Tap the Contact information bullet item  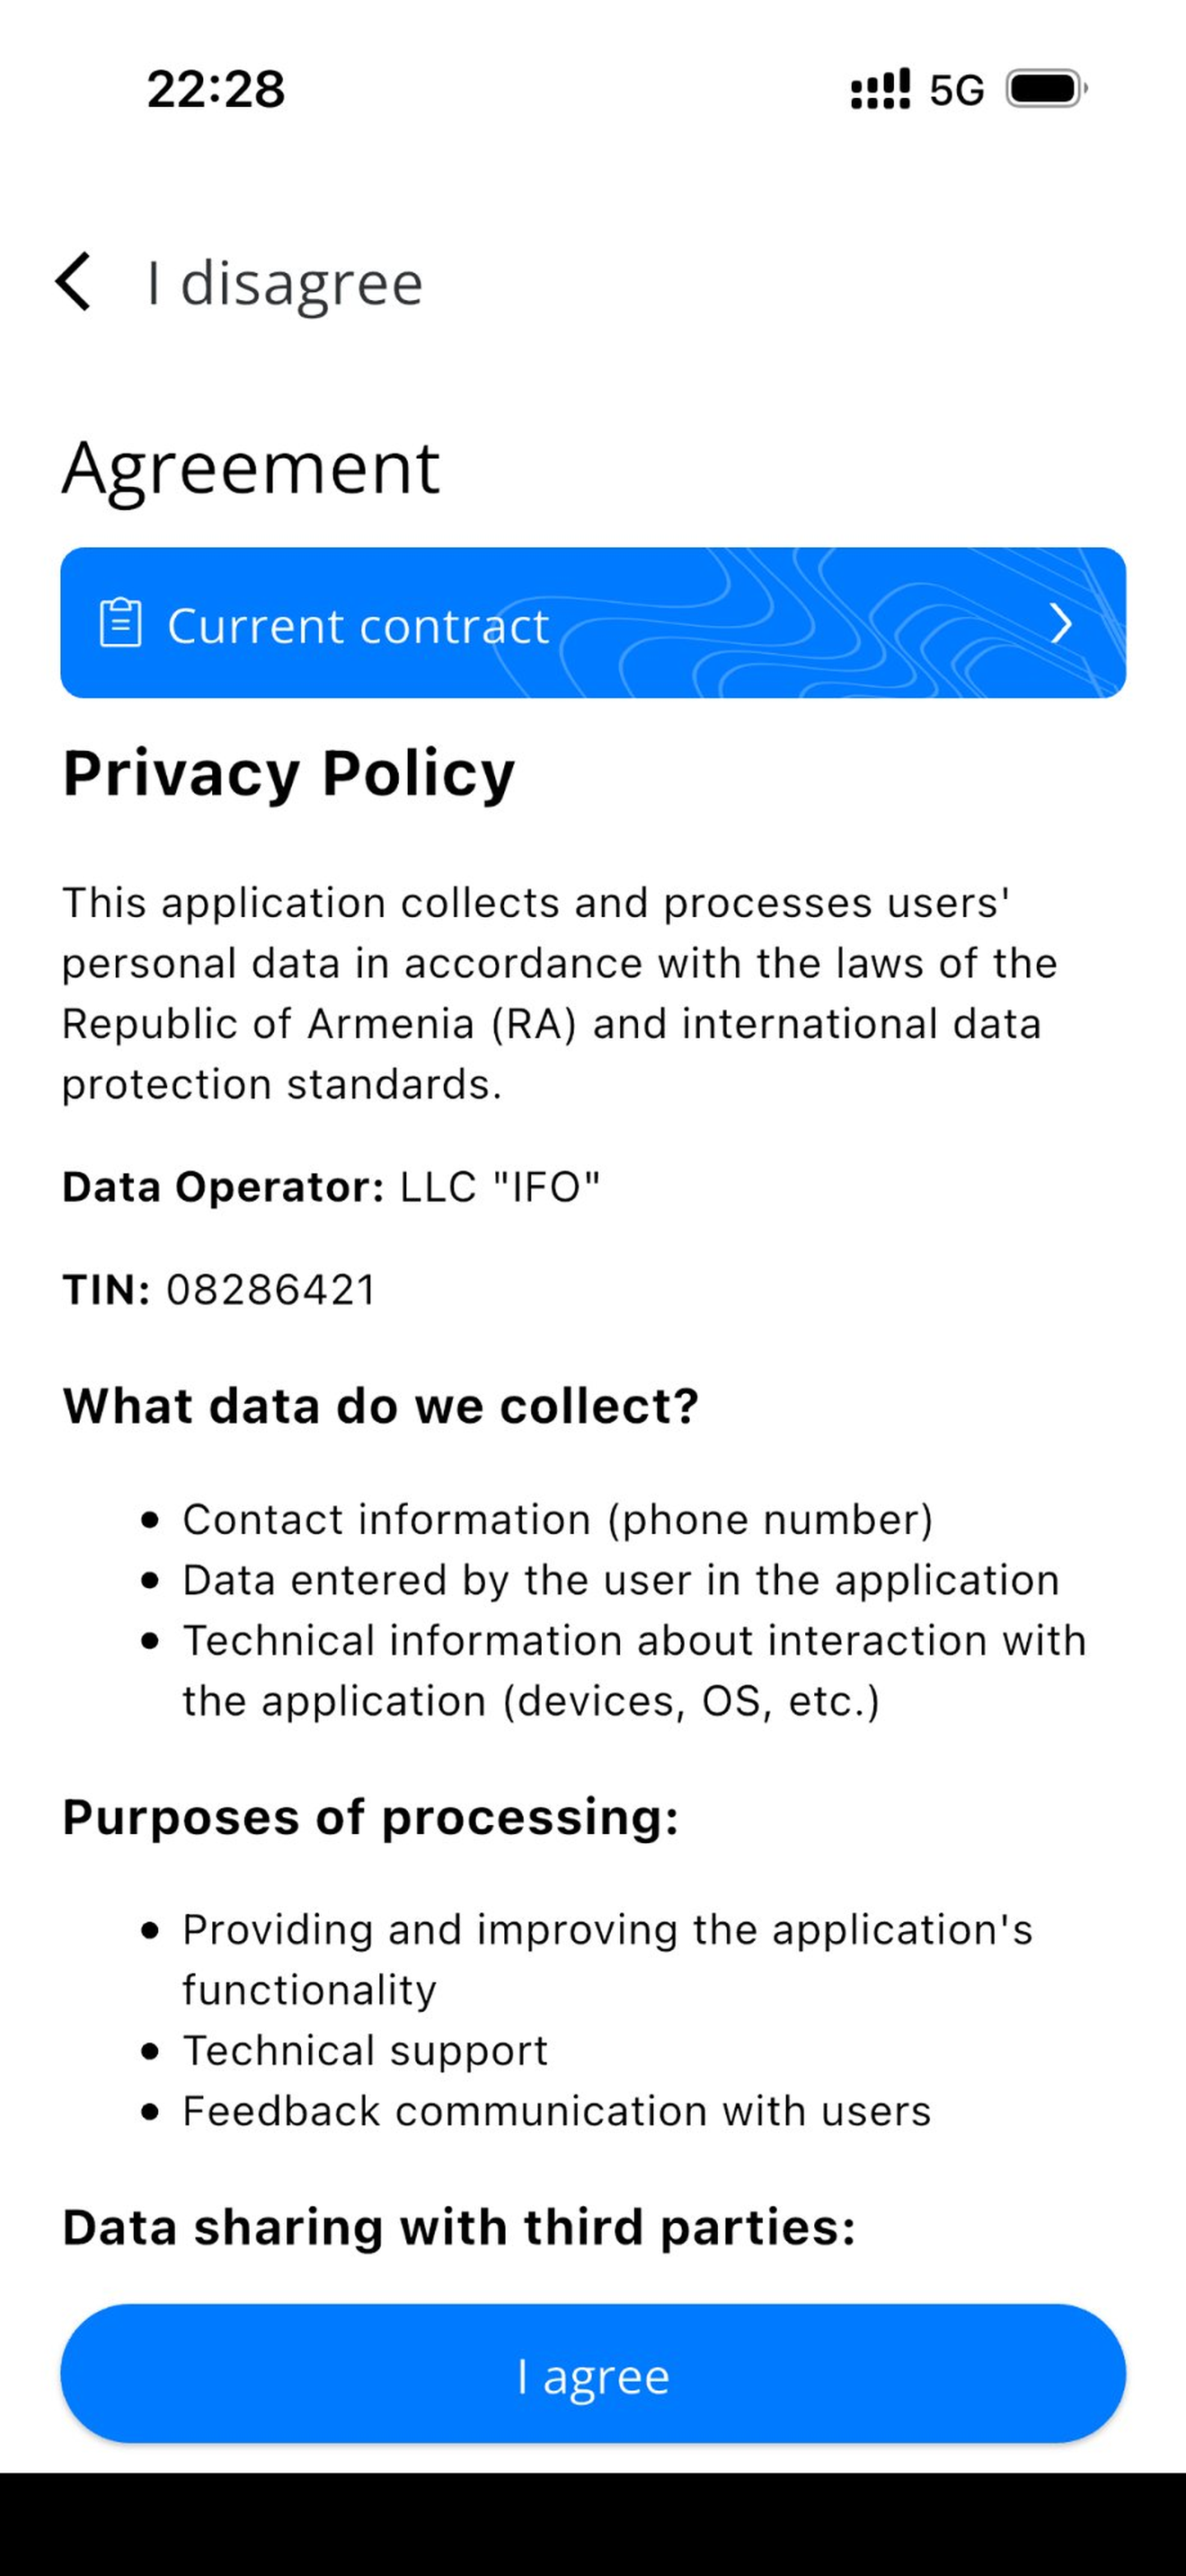[558, 1520]
